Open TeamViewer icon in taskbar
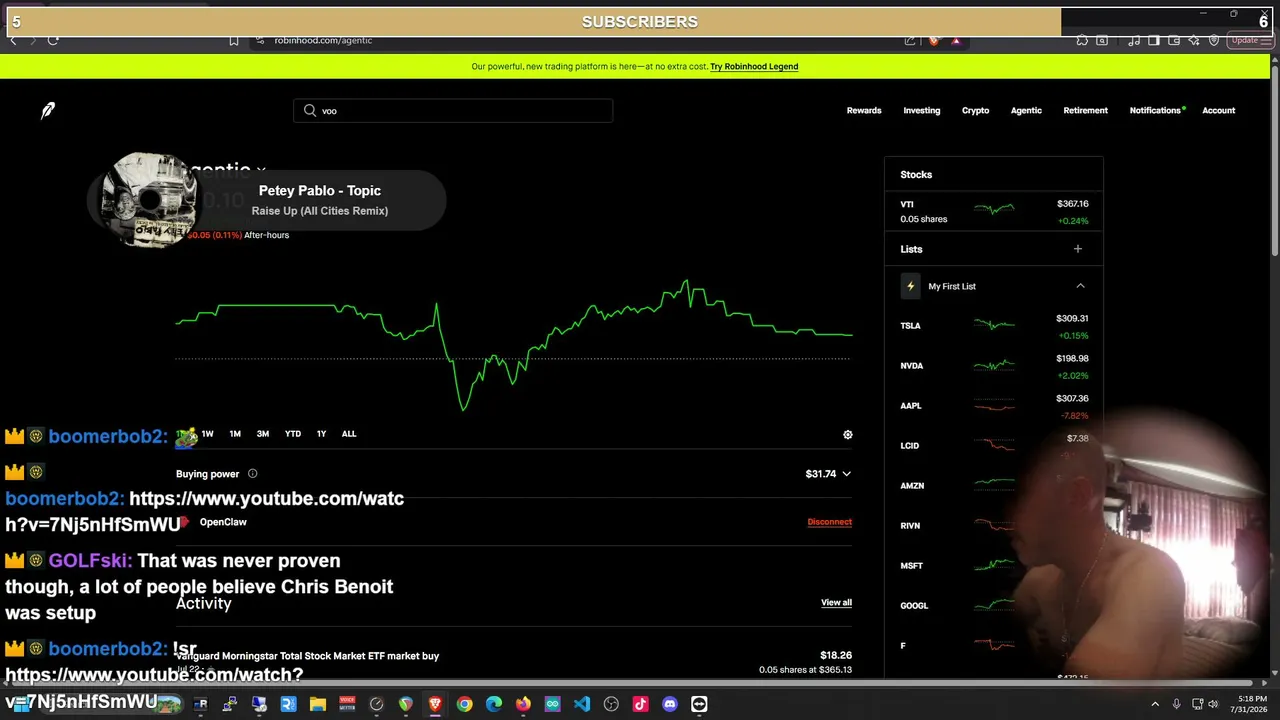Screen dimensions: 1280x720 (x=699, y=704)
